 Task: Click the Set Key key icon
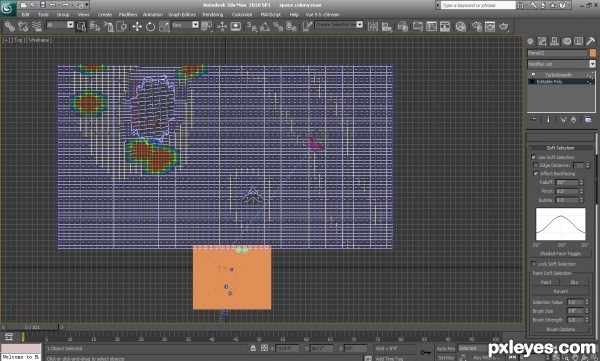click(x=426, y=352)
